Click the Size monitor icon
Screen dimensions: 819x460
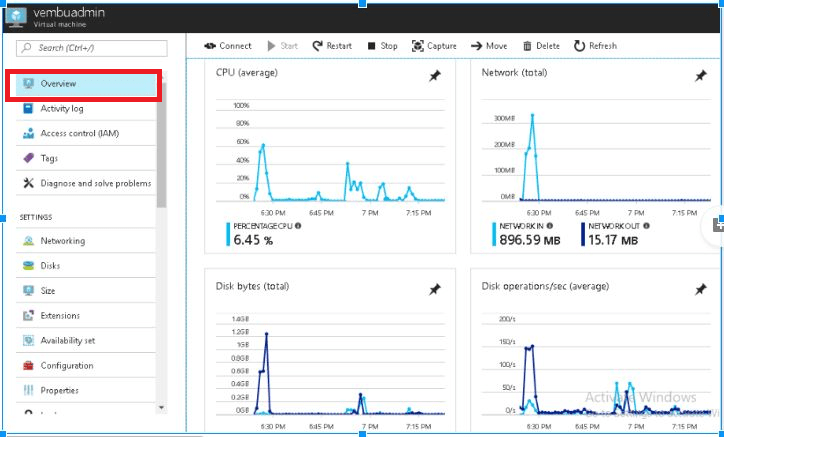click(x=28, y=291)
